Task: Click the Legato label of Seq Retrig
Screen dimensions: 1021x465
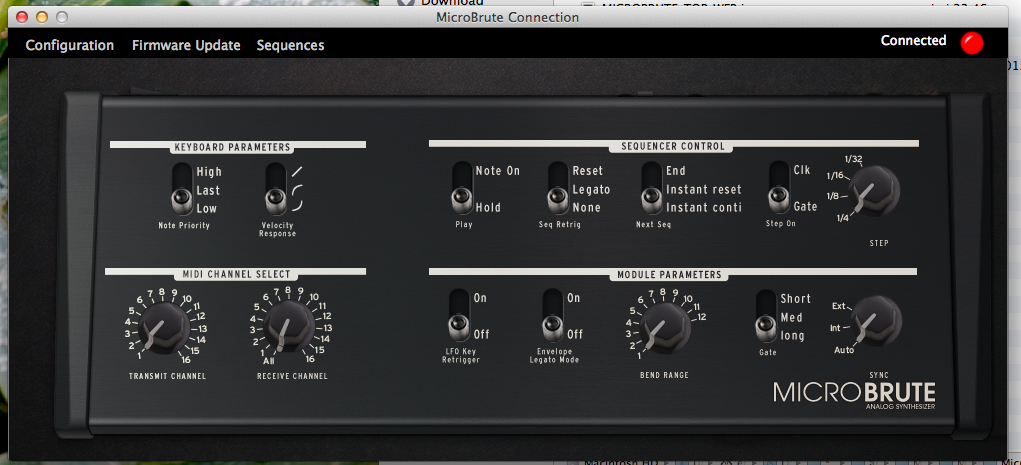Action: coord(591,190)
